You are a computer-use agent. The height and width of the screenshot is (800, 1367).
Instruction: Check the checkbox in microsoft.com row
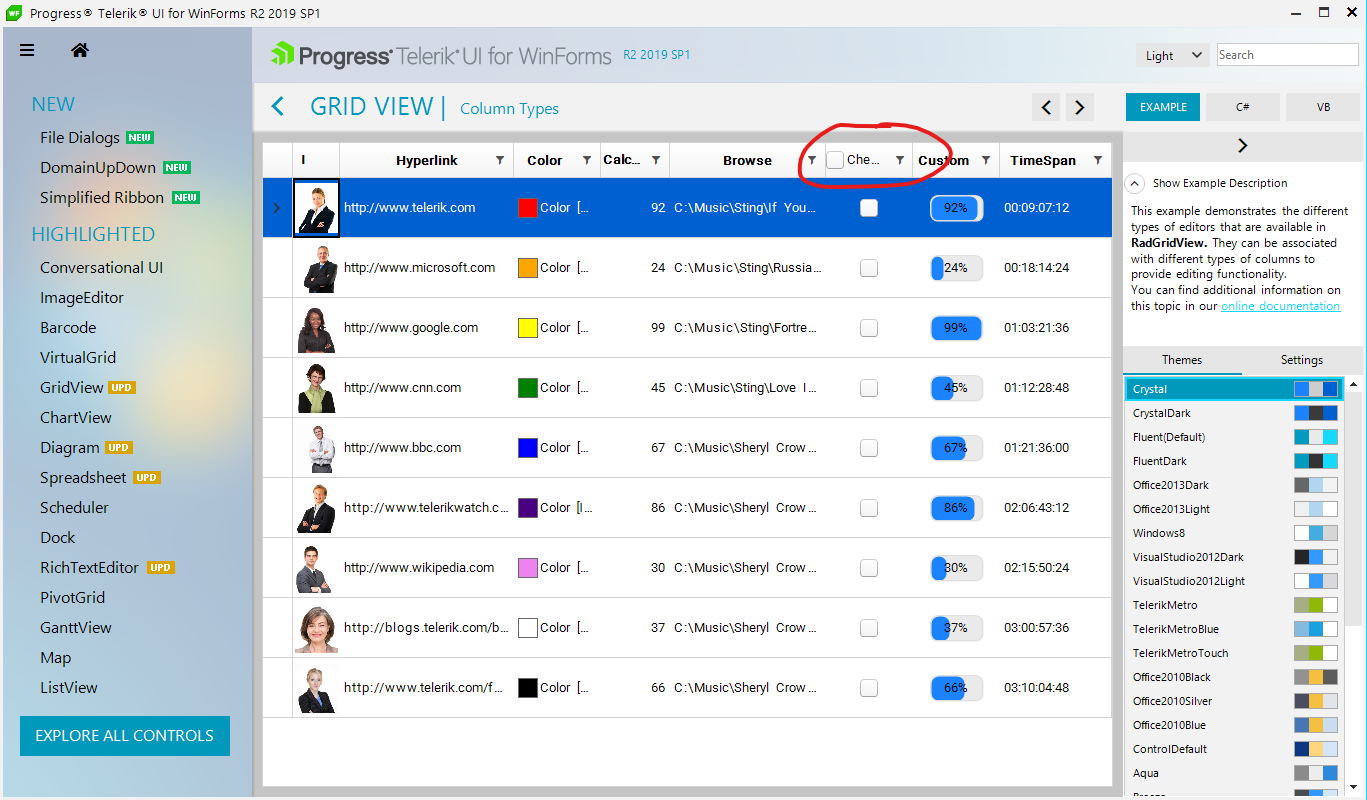click(869, 268)
